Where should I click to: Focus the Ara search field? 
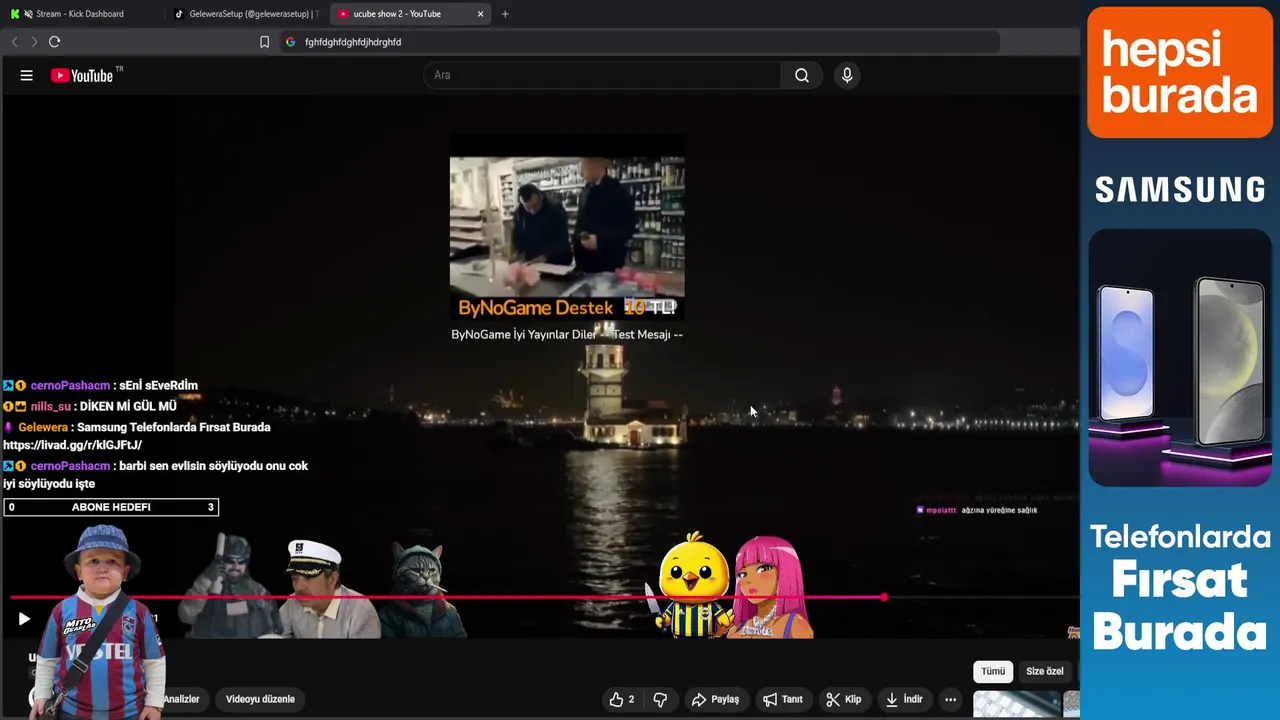point(602,75)
